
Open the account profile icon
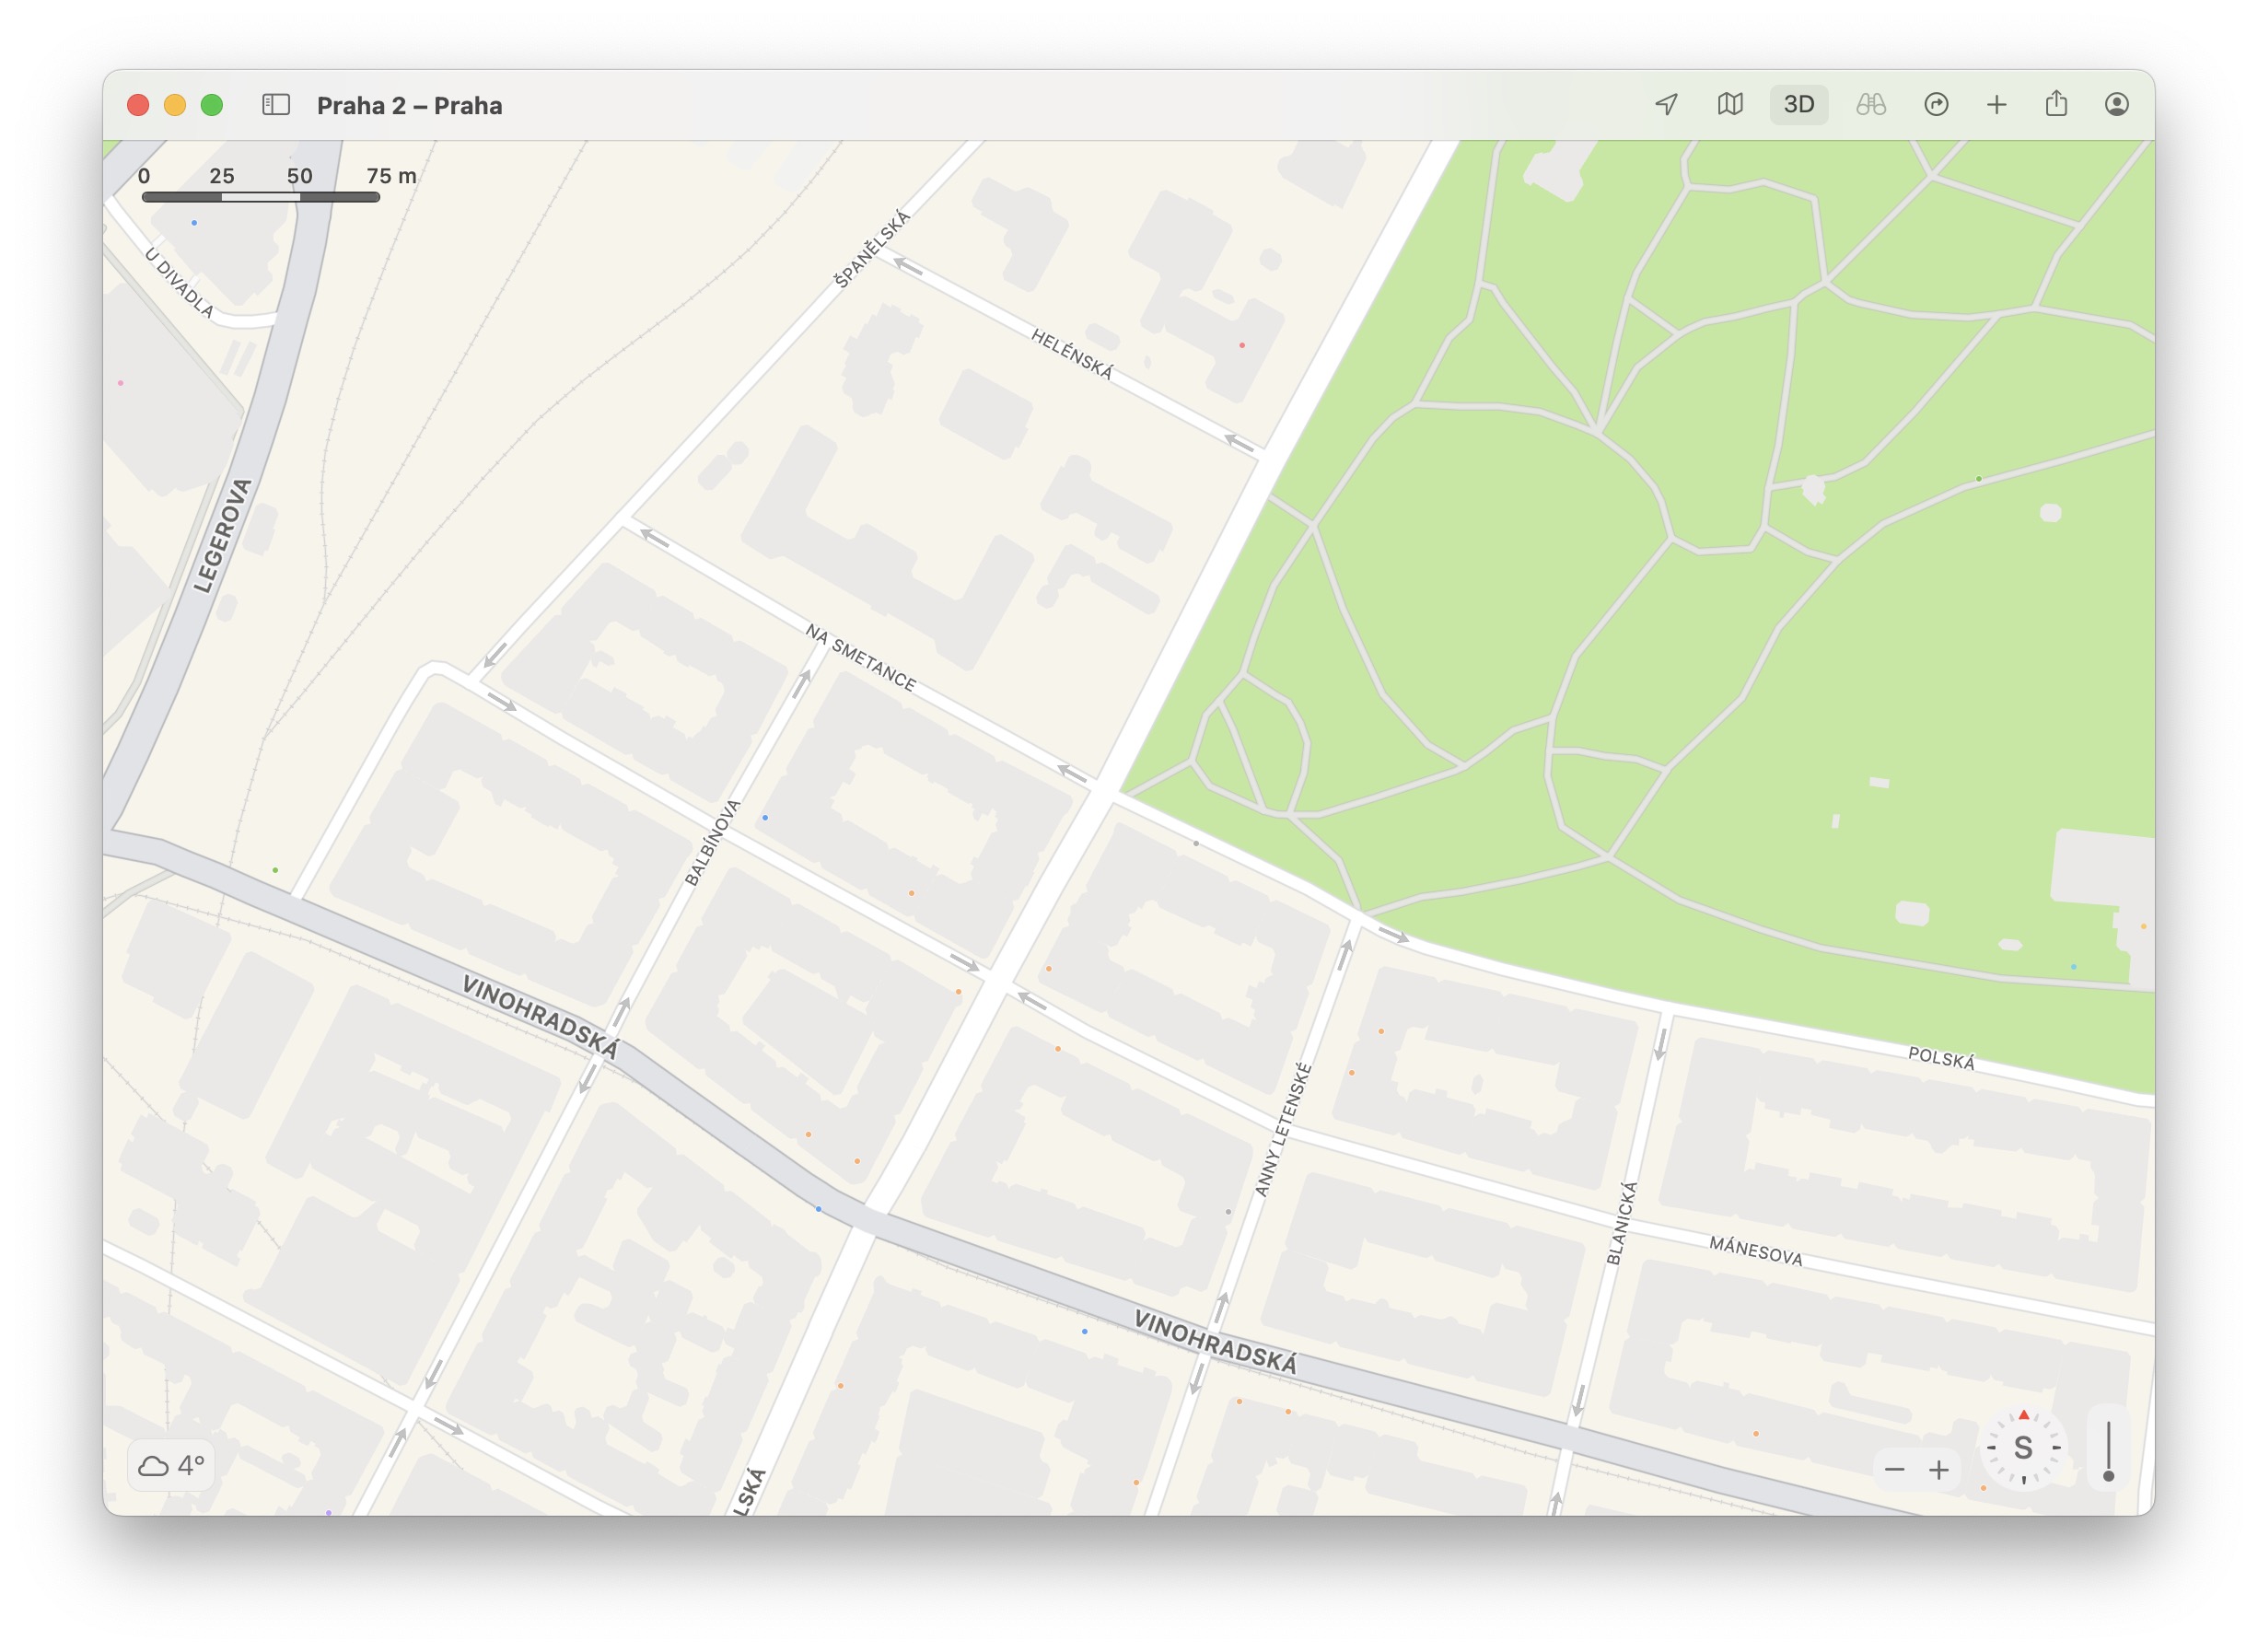(2116, 105)
